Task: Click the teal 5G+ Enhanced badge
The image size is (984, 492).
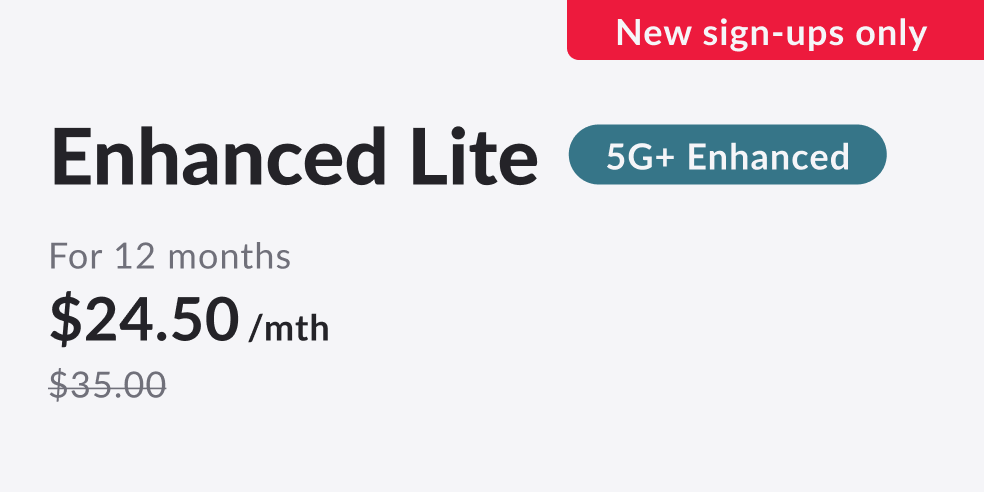Action: pyautogui.click(x=727, y=156)
